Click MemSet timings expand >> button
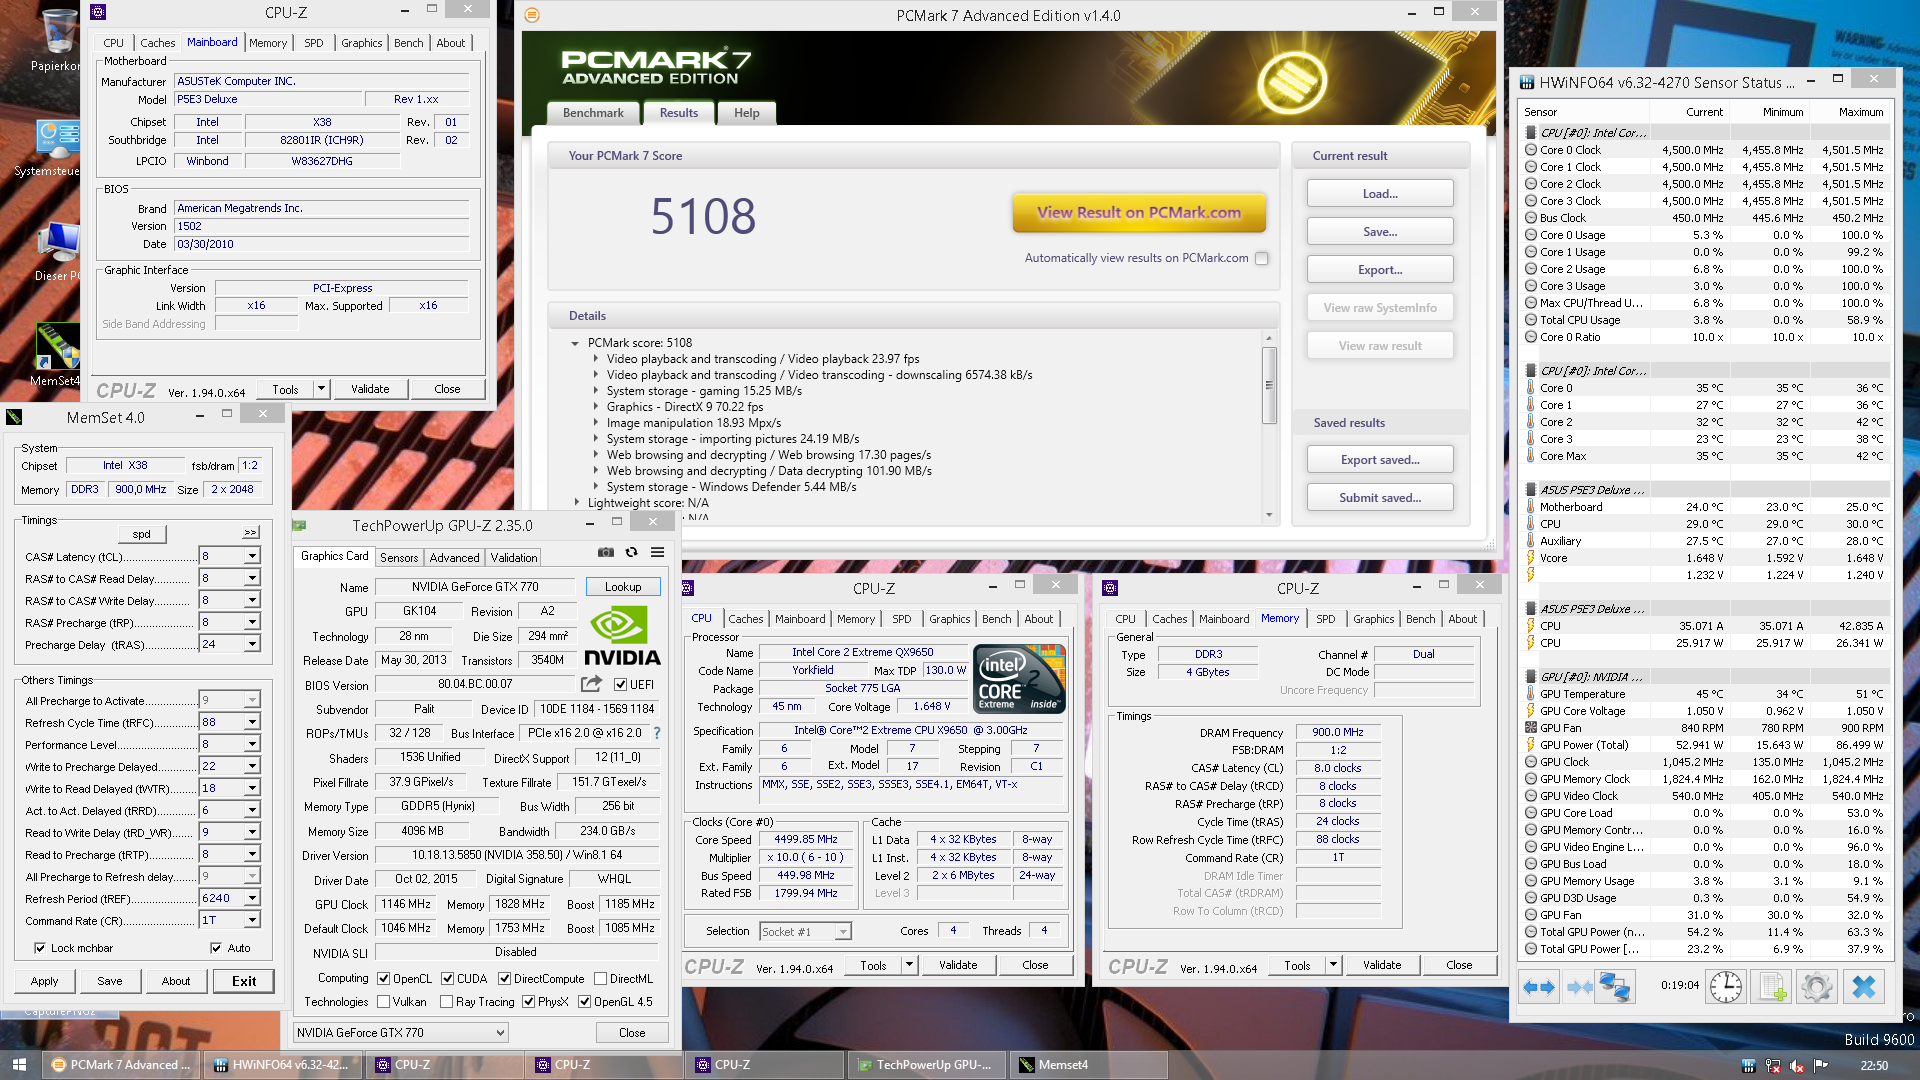The width and height of the screenshot is (1920, 1080). point(250,532)
